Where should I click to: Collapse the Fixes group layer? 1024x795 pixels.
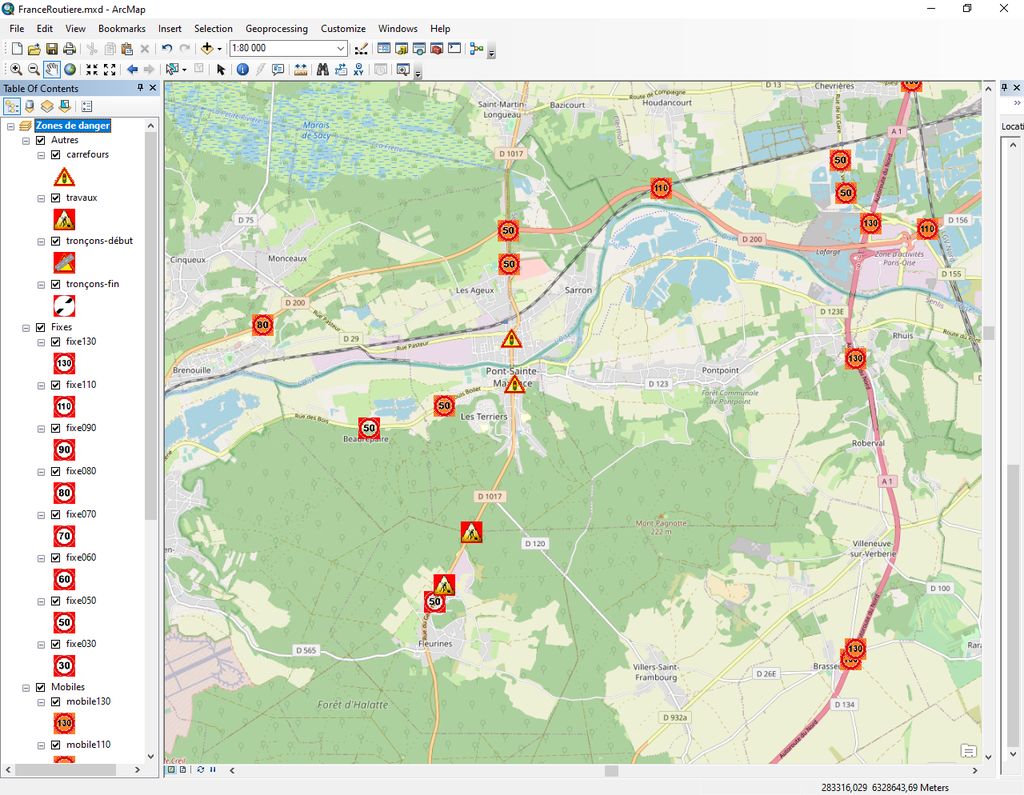coord(26,327)
